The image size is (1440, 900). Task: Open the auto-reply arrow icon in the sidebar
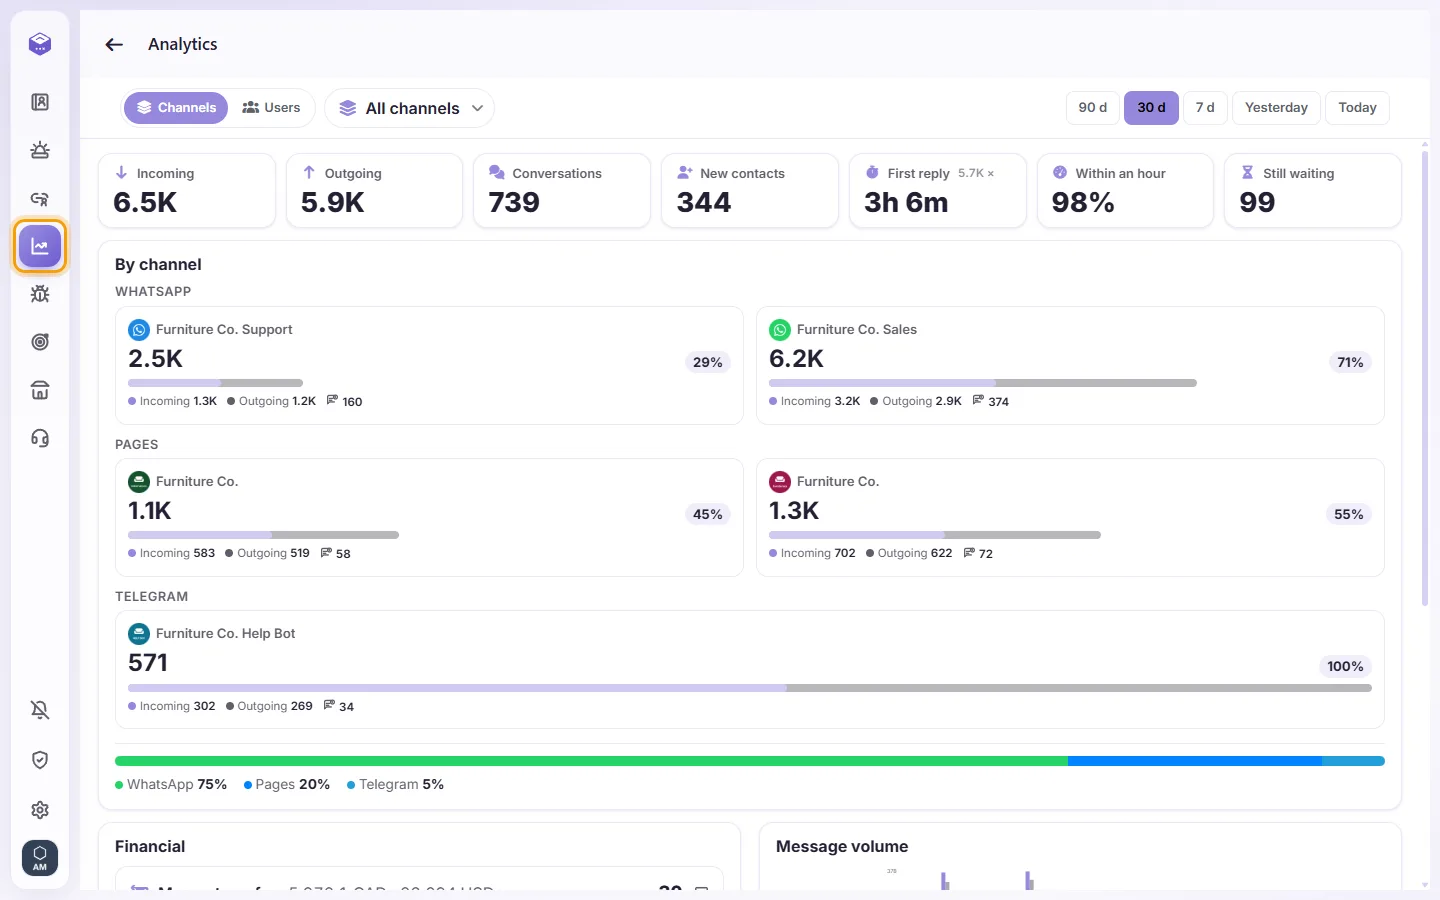[40, 198]
